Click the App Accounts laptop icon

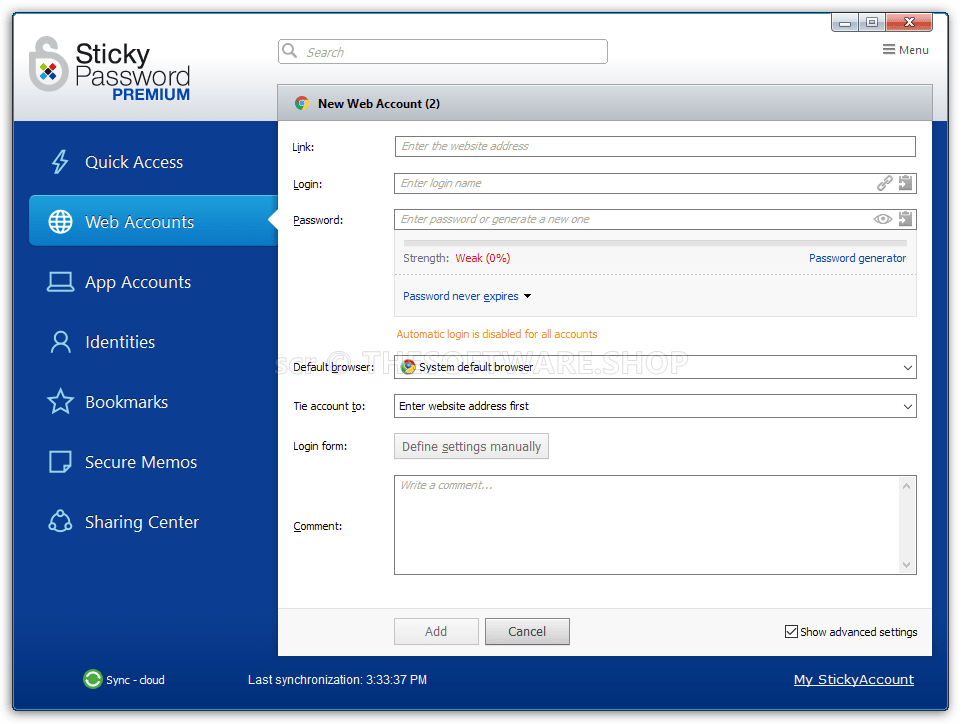coord(60,282)
